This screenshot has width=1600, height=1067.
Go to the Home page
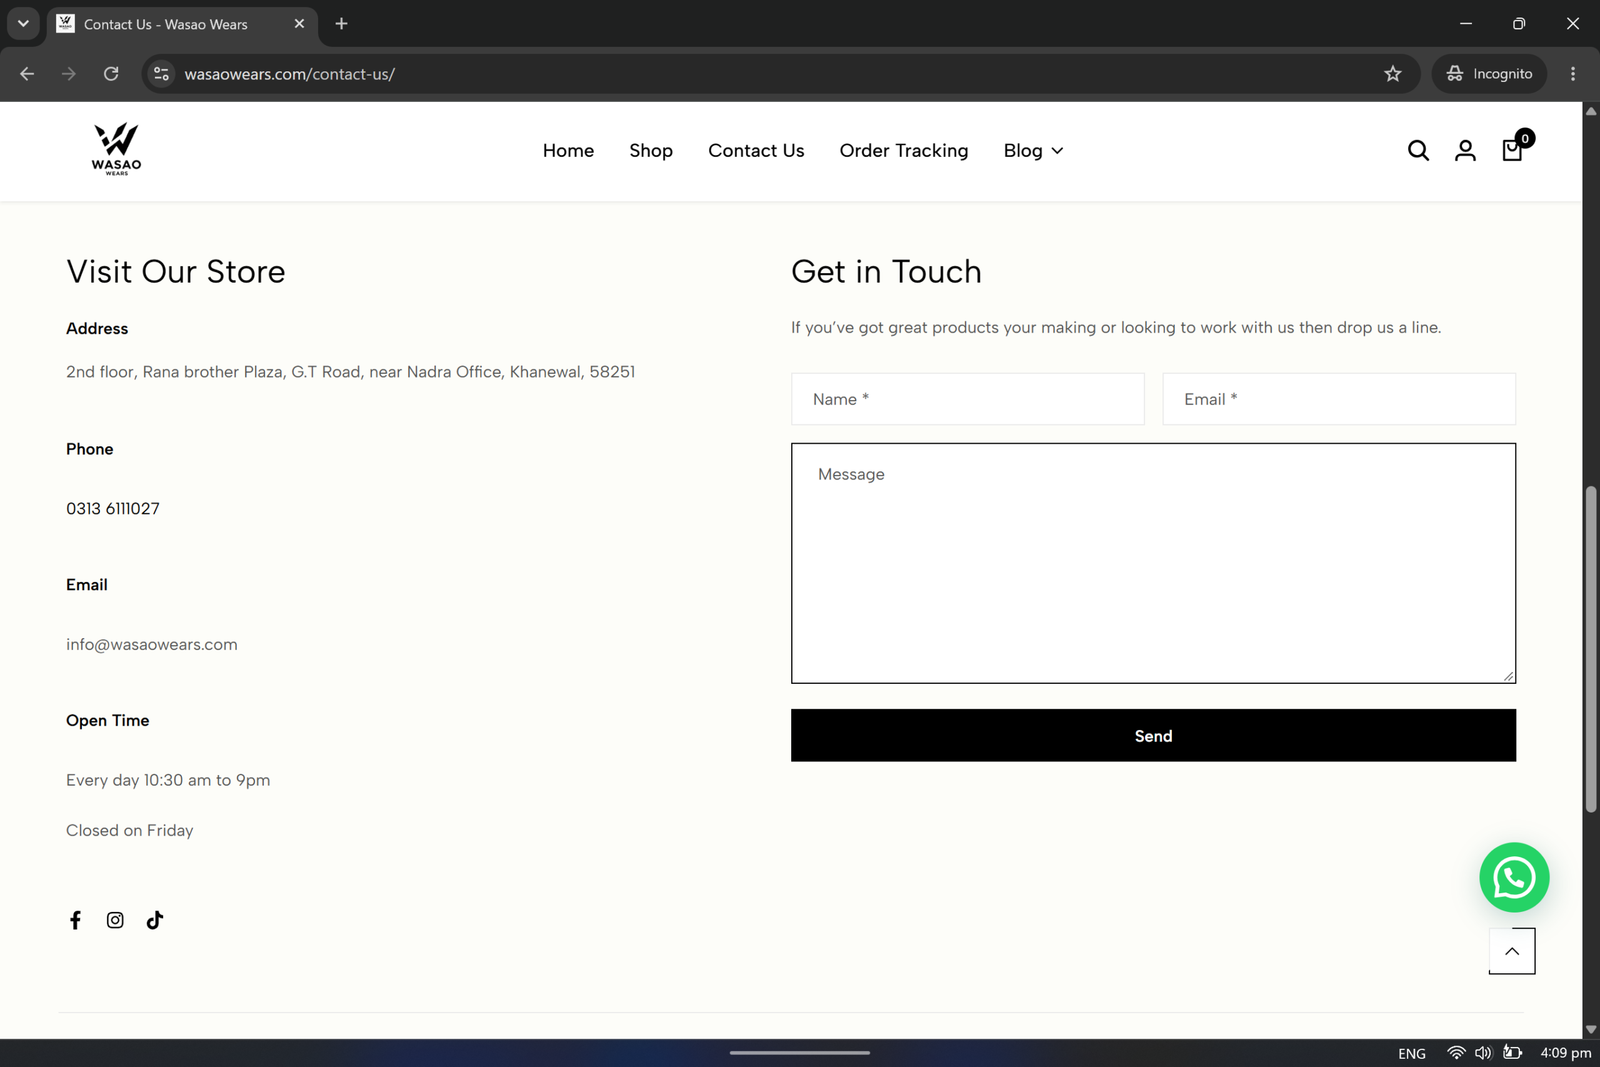568,150
